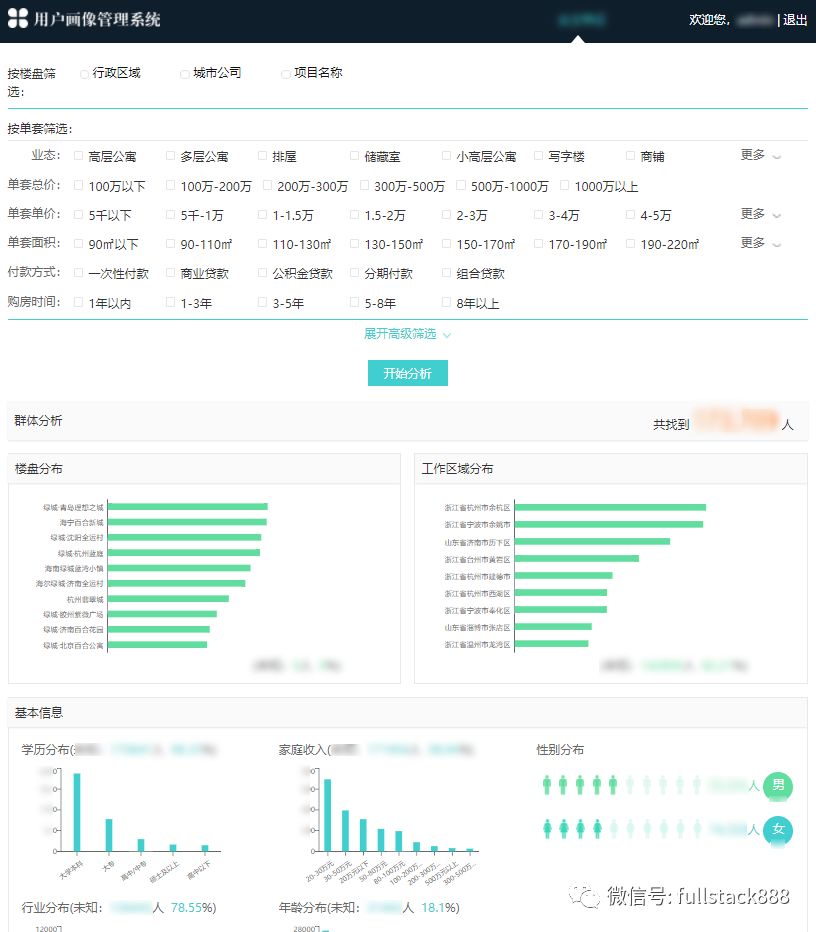Click the 男 gender badge icon

778,786
